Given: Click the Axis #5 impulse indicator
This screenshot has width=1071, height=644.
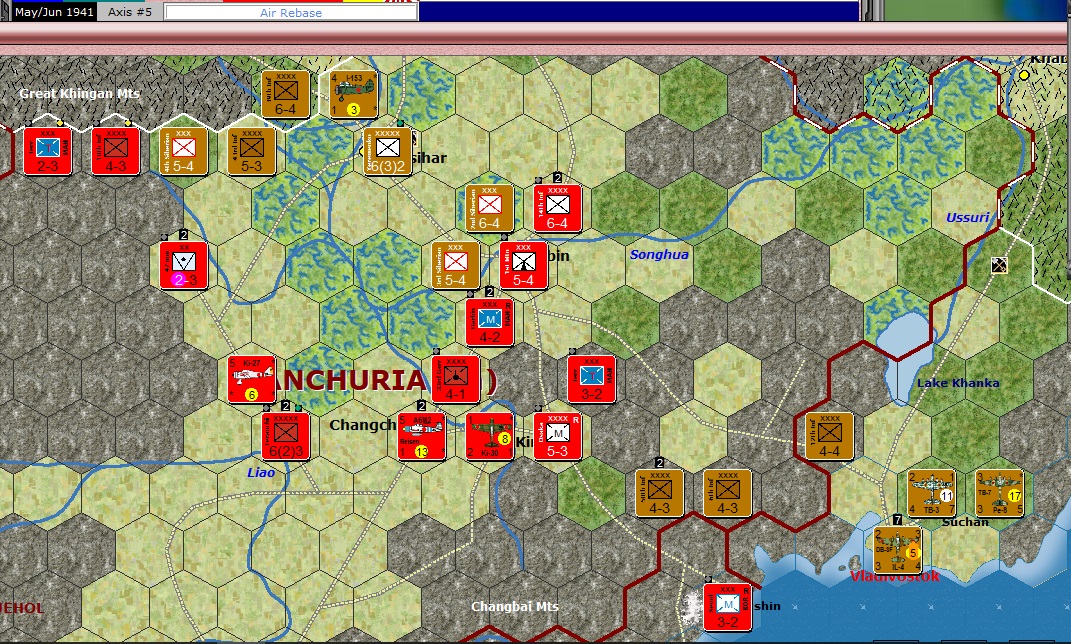Looking at the screenshot, I should point(130,12).
